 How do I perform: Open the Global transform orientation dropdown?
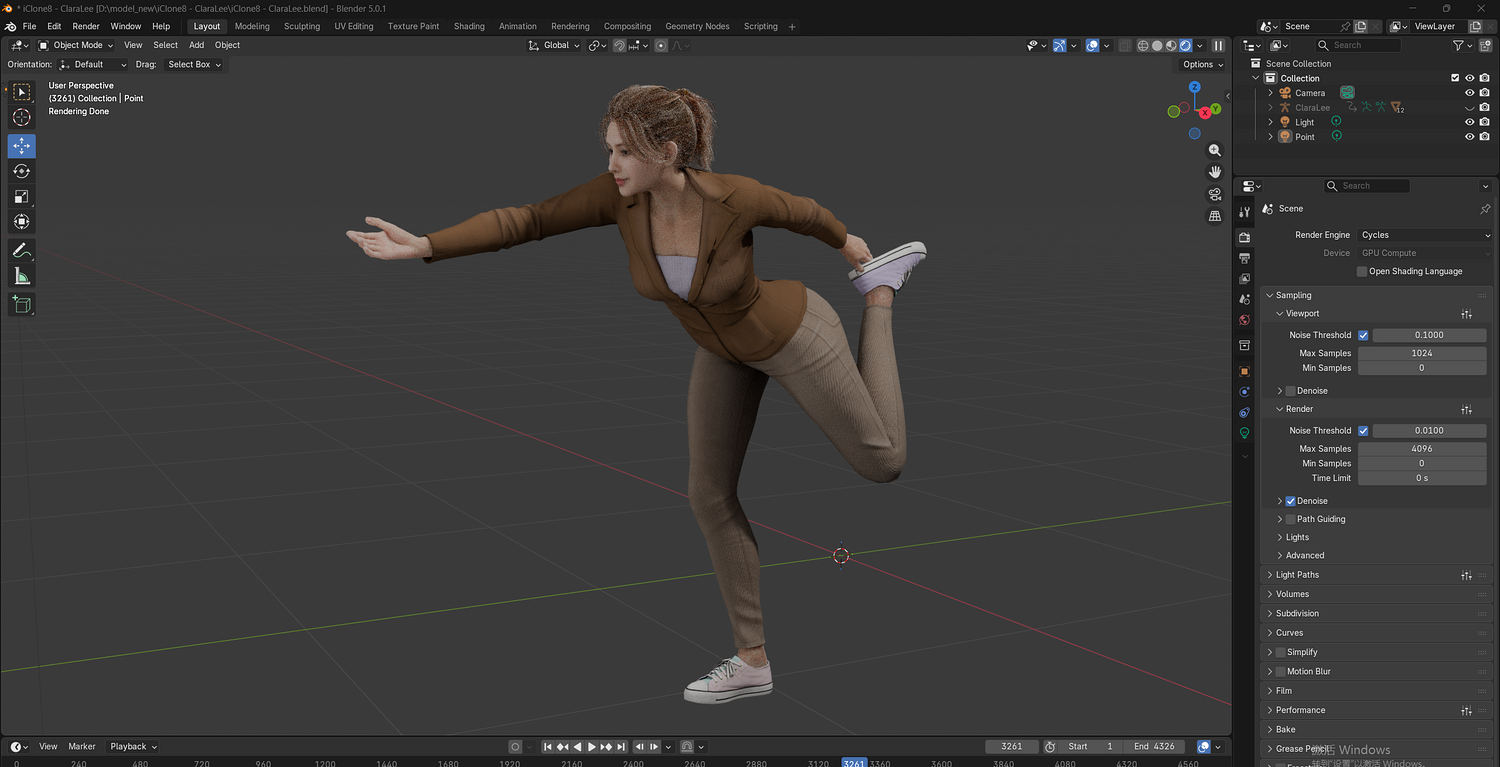tap(554, 45)
